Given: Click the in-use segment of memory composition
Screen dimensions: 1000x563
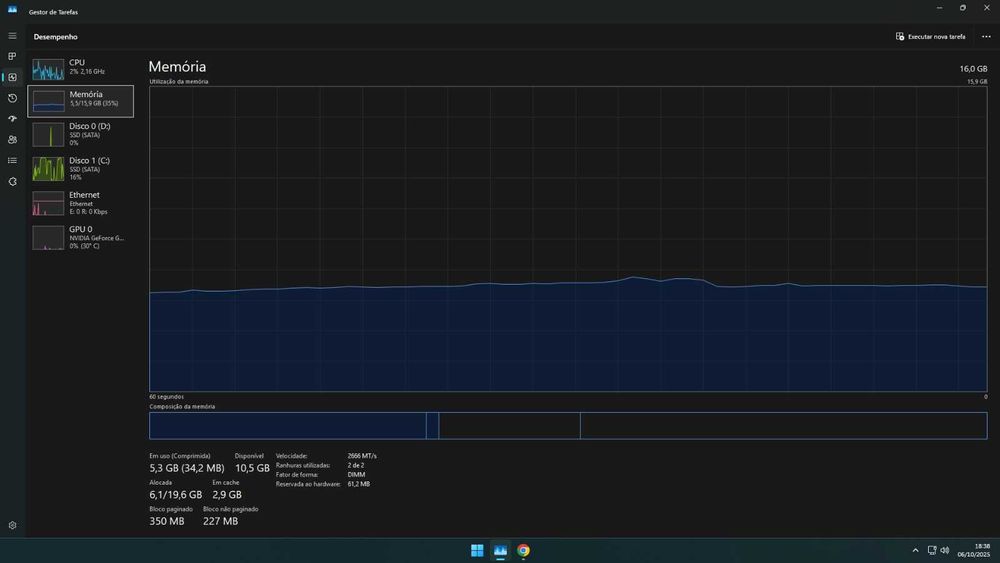Looking at the screenshot, I should click(288, 425).
